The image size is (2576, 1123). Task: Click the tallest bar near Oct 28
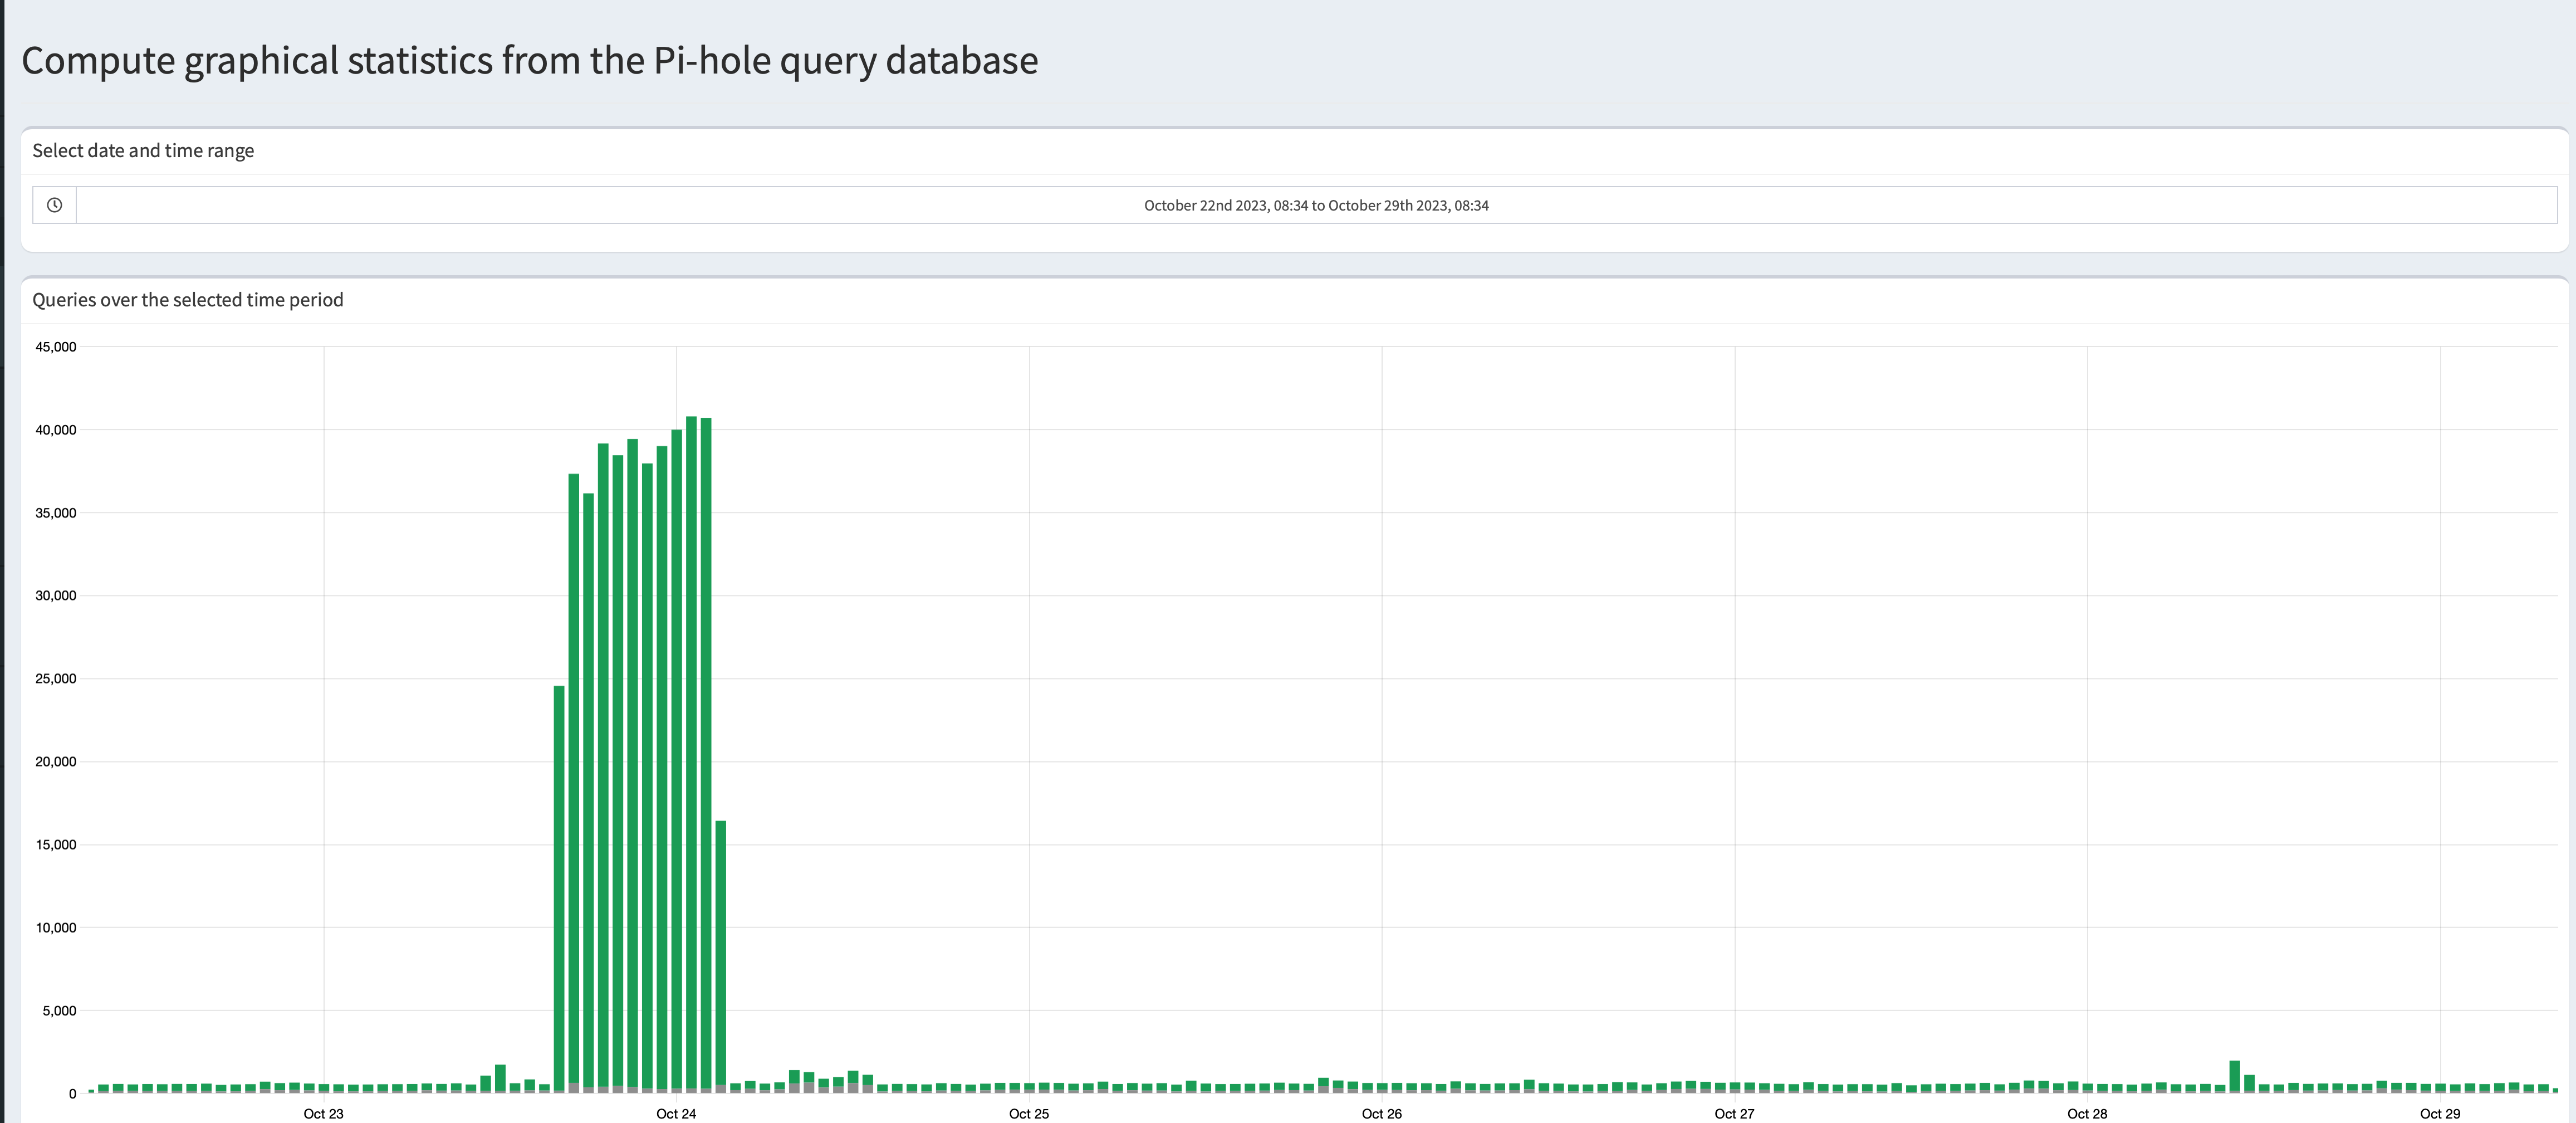[x=2234, y=1077]
